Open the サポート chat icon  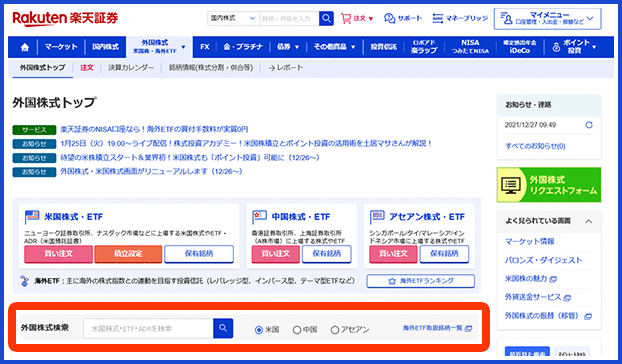(389, 18)
